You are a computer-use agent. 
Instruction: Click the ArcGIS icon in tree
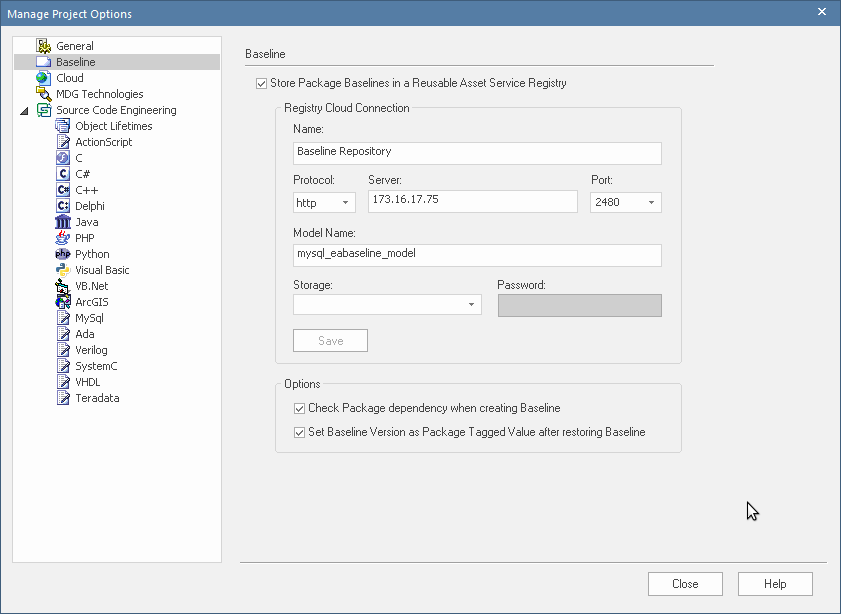point(63,302)
